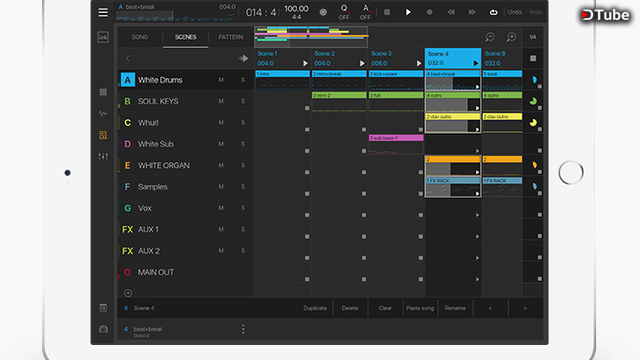Go to next scene with > button
Viewport: 640px width, 360px height.
point(525,308)
